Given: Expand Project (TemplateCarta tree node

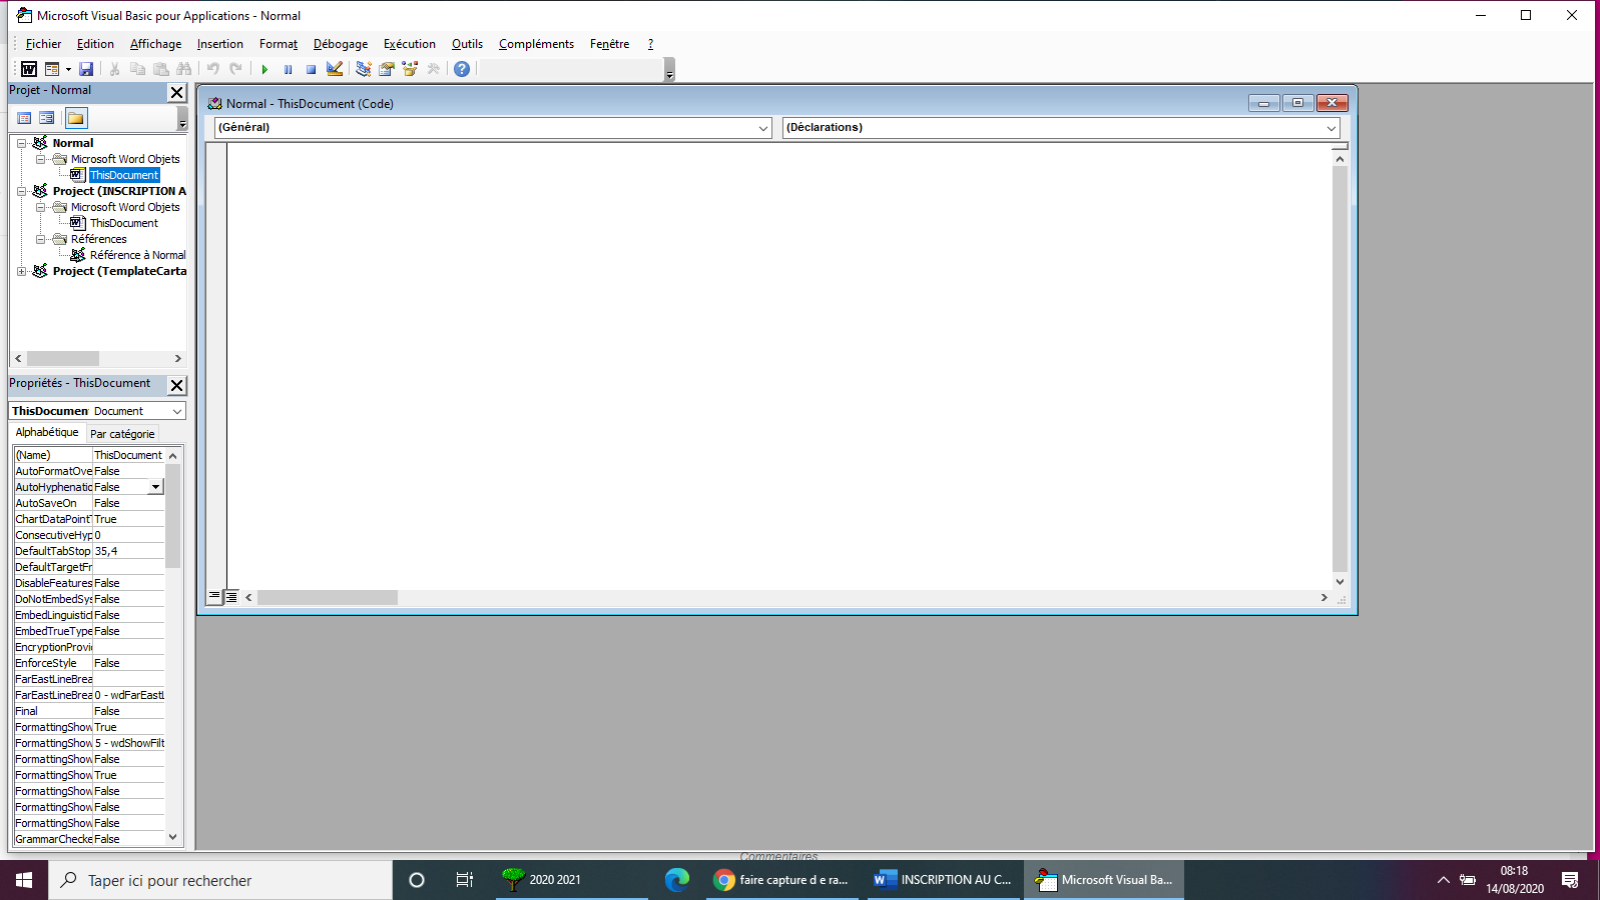Looking at the screenshot, I should [21, 271].
